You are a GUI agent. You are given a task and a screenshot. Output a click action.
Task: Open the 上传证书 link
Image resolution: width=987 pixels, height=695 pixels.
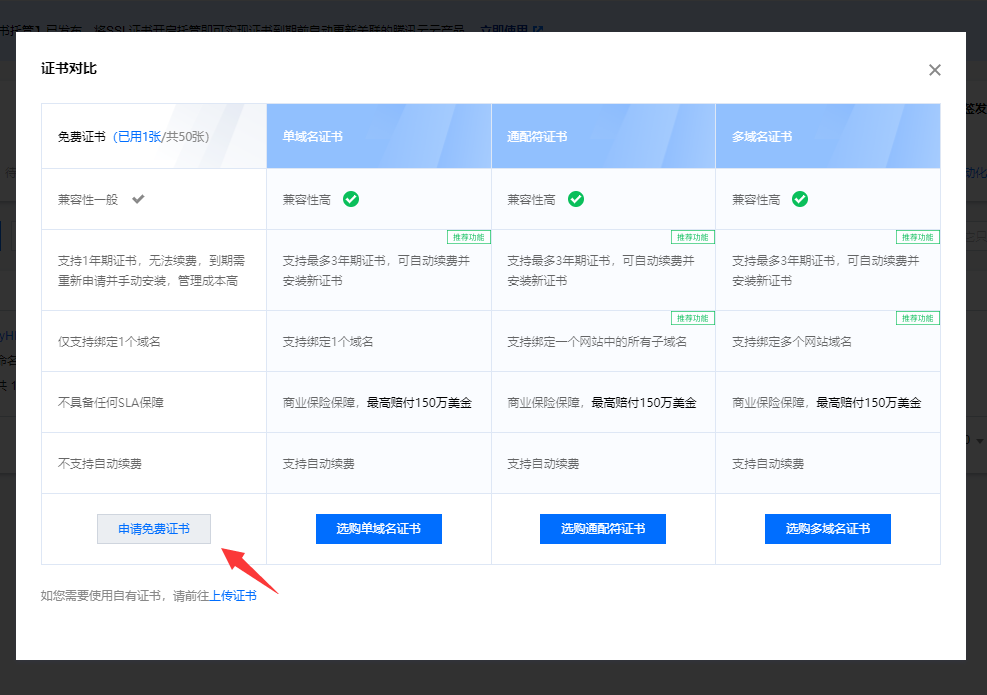[x=233, y=595]
